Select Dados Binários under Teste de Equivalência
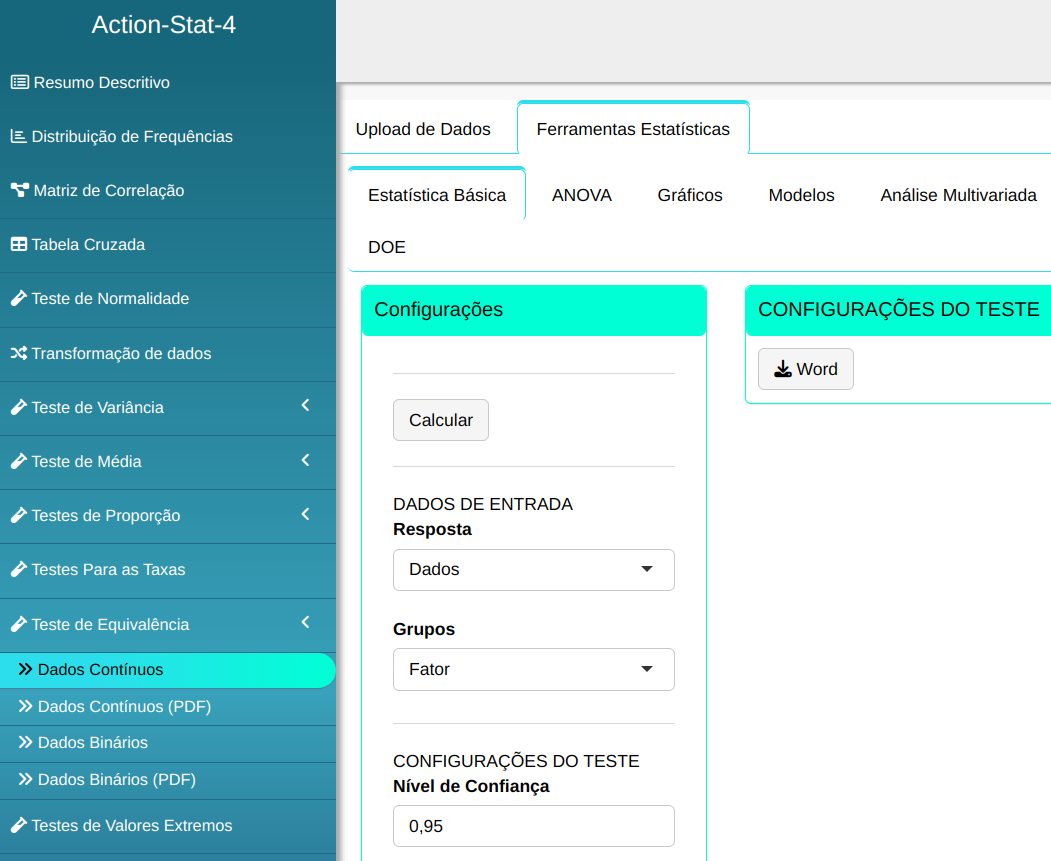Image resolution: width=1051 pixels, height=861 pixels. click(x=92, y=743)
